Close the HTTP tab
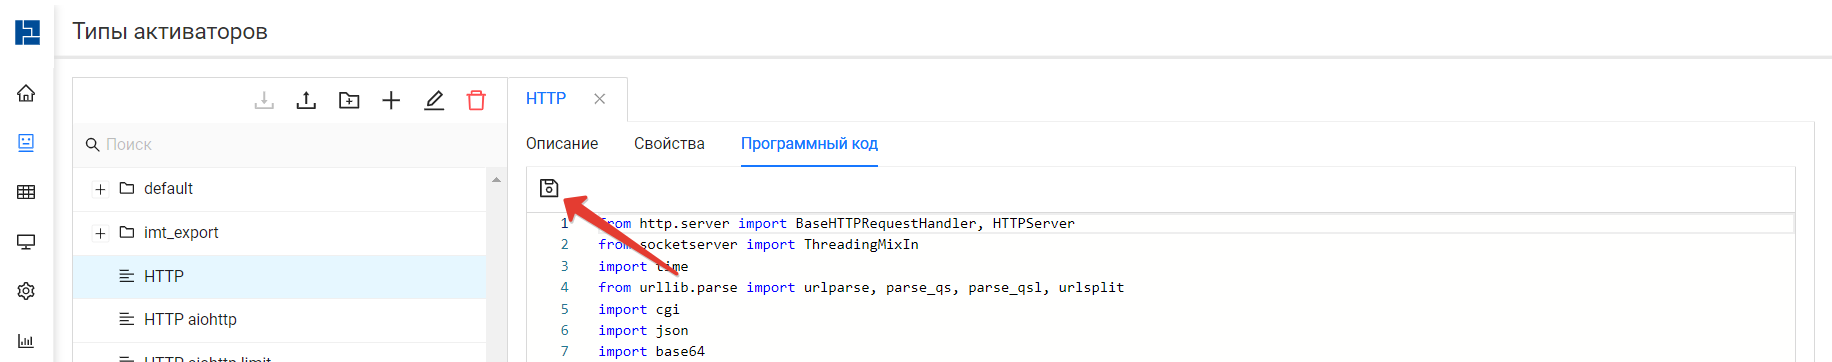Image resolution: width=1832 pixels, height=362 pixels. [x=600, y=99]
